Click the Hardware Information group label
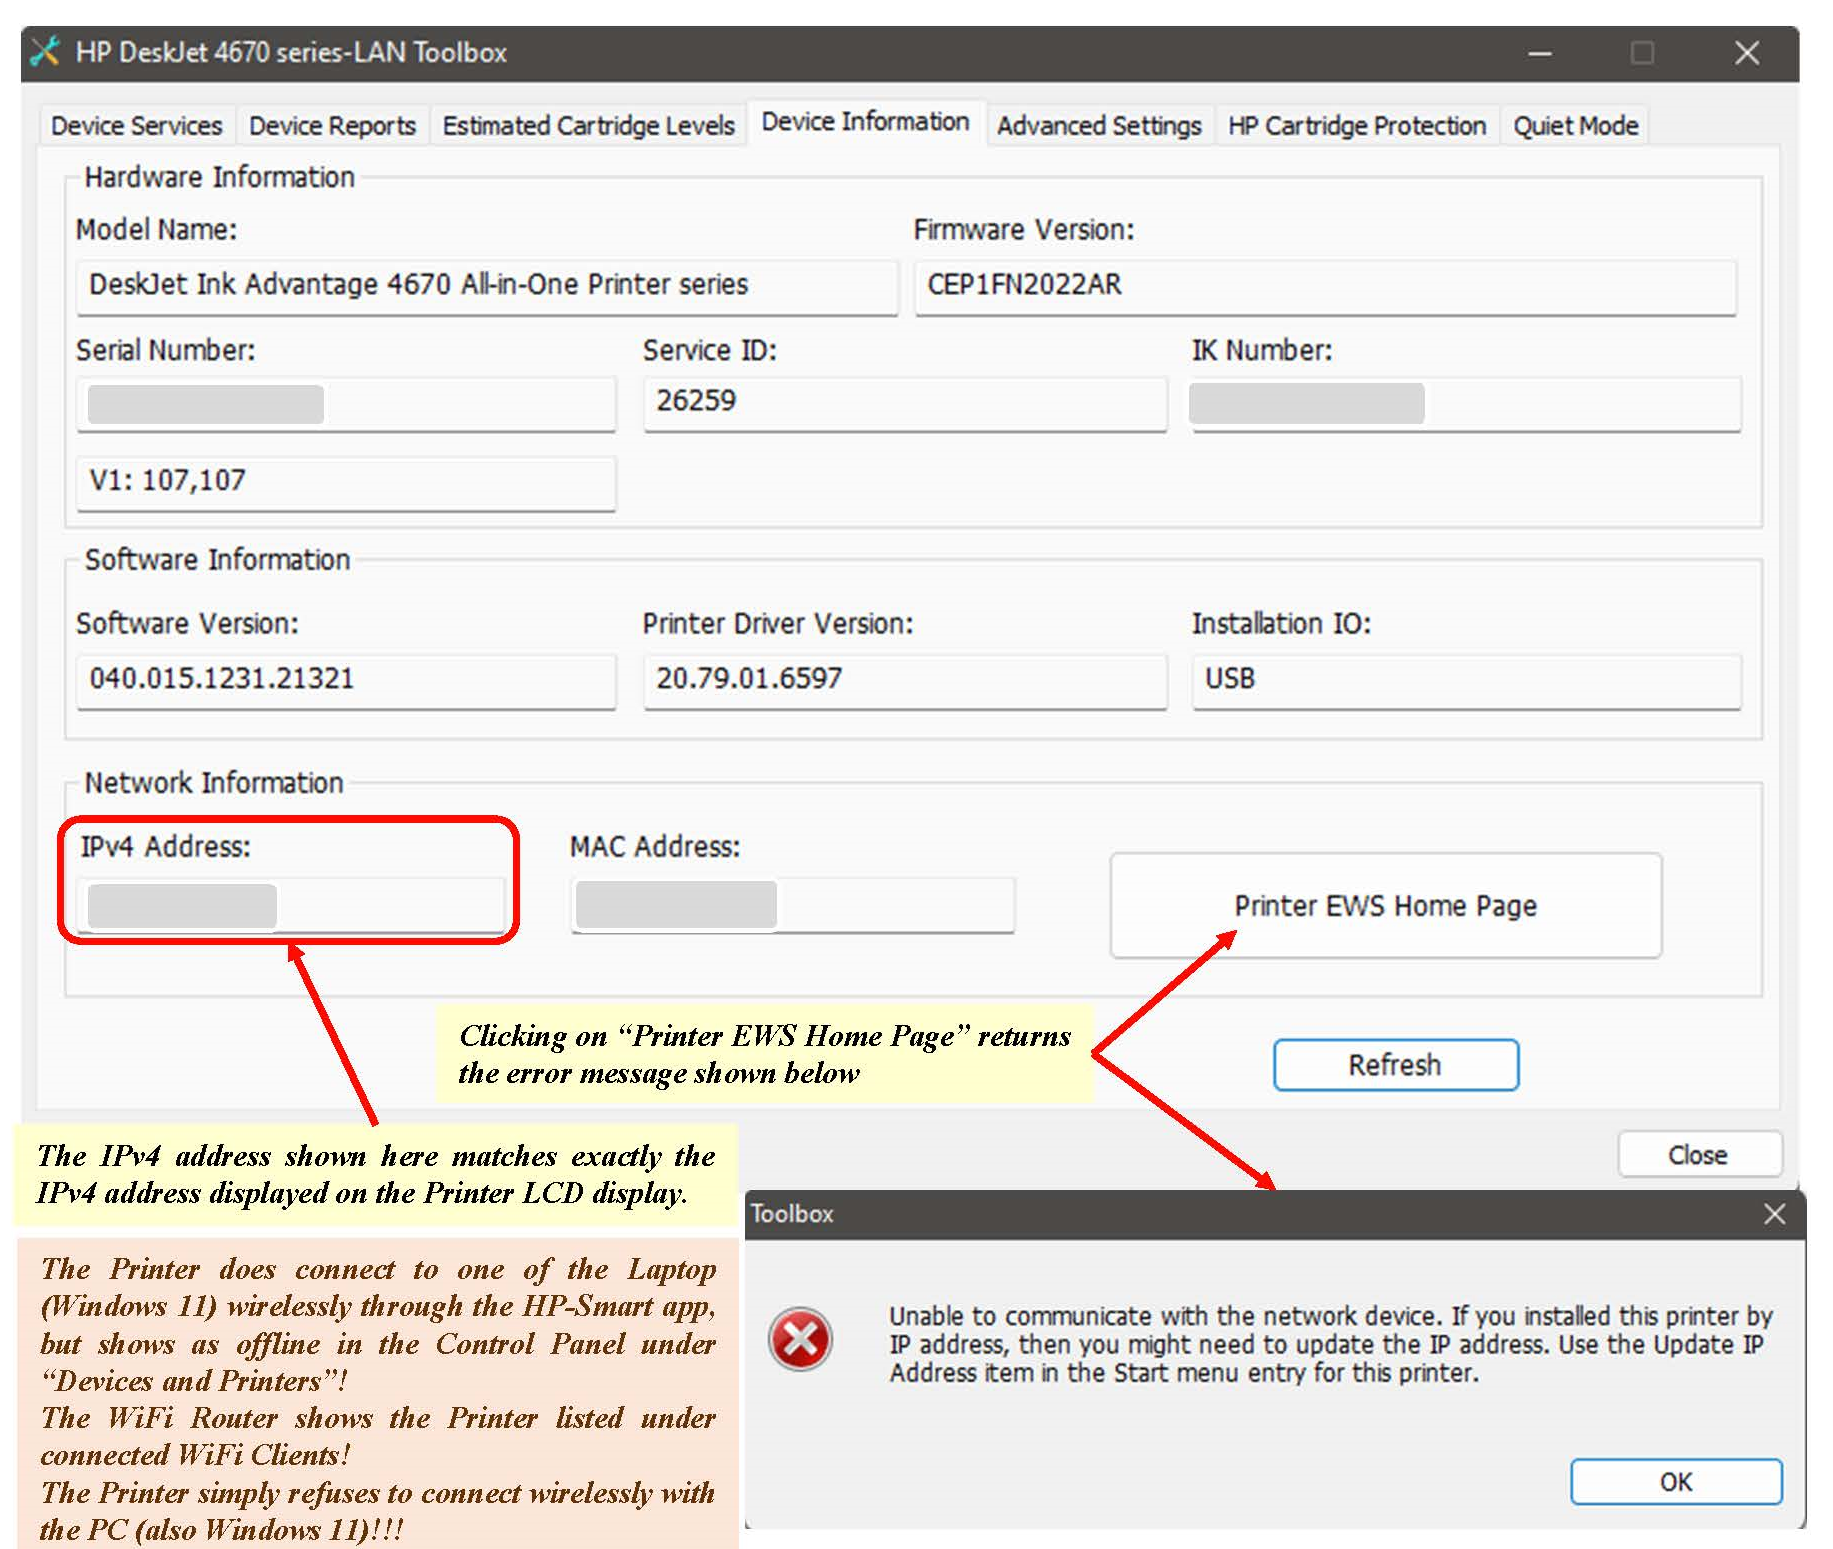 tap(220, 177)
